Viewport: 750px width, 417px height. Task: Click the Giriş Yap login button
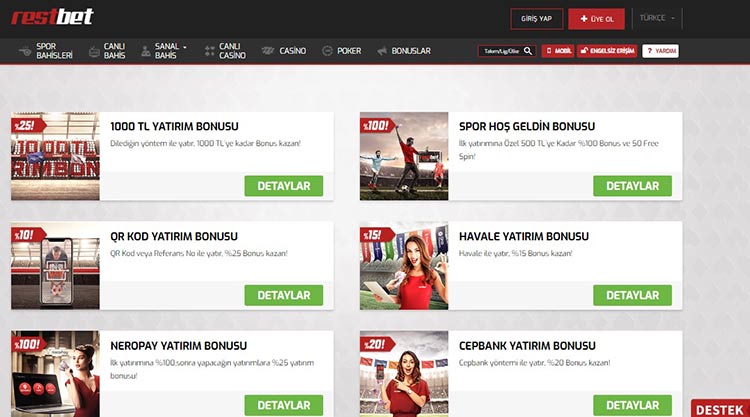click(536, 19)
